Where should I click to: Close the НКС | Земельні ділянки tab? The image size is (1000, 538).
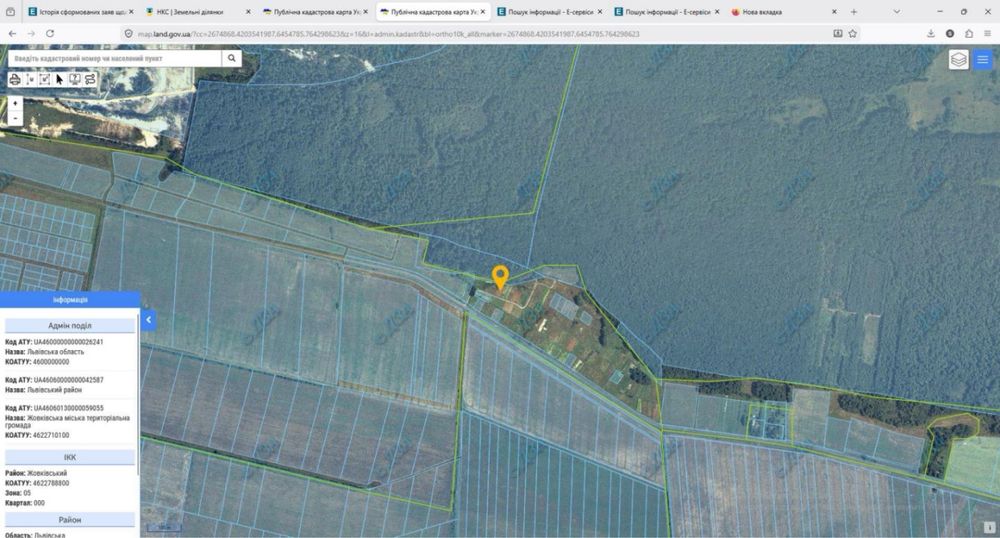(x=248, y=11)
